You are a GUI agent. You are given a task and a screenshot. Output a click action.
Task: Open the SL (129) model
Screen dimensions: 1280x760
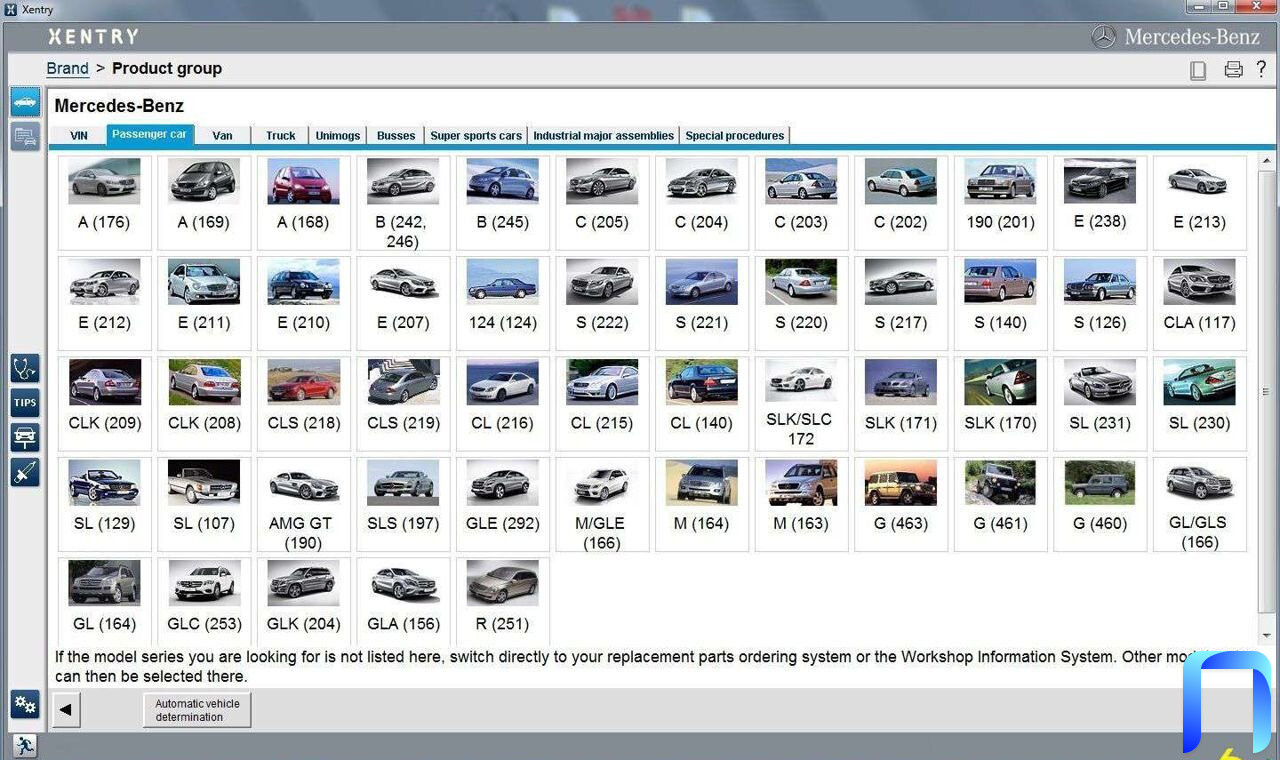coord(104,504)
